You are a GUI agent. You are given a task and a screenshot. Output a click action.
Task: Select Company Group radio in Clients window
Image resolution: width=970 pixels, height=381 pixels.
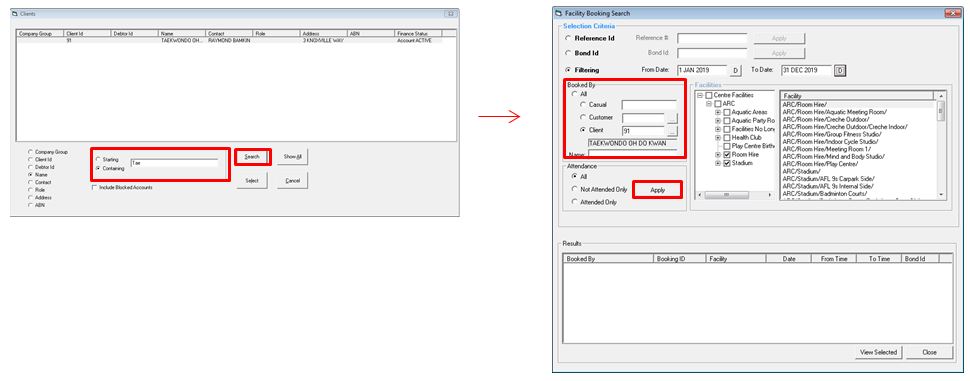pos(30,152)
